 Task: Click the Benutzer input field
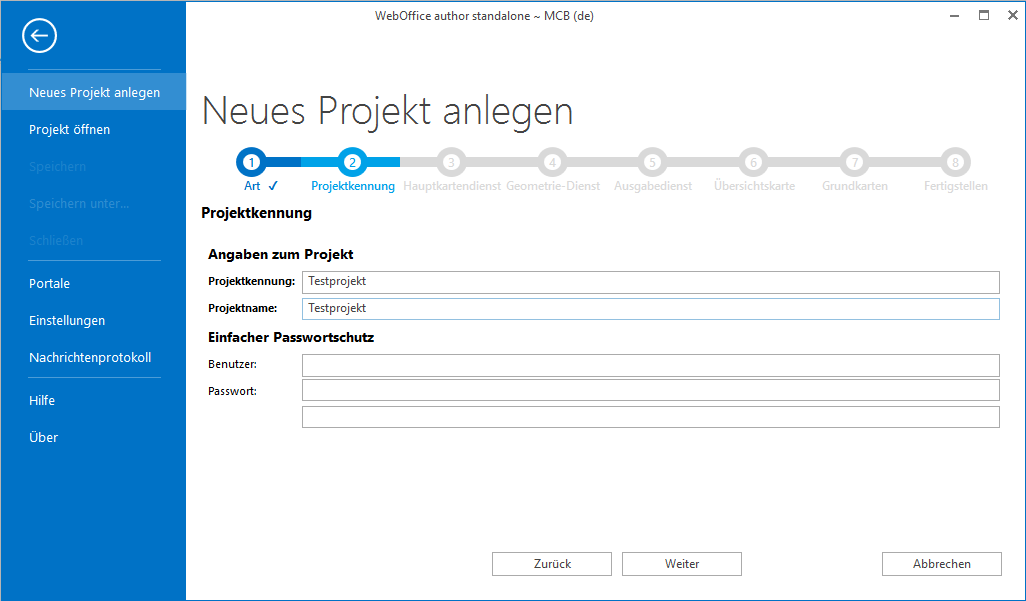pos(650,365)
